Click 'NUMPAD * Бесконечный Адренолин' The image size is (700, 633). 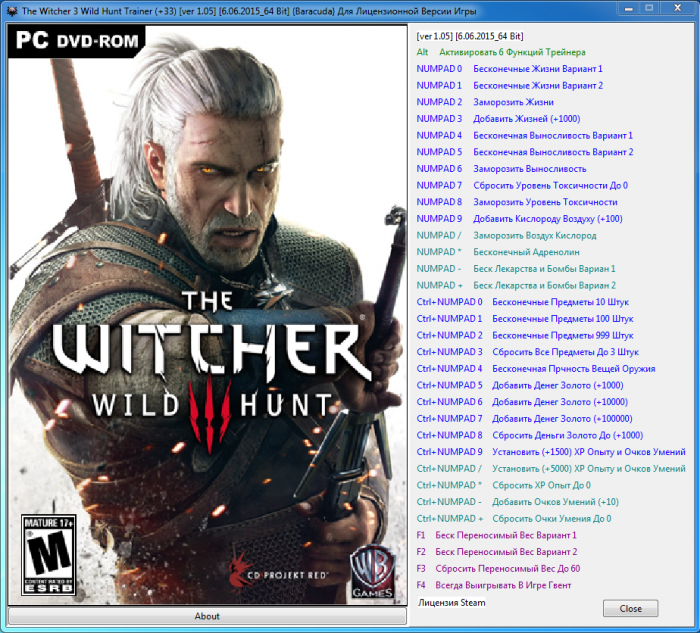click(498, 252)
